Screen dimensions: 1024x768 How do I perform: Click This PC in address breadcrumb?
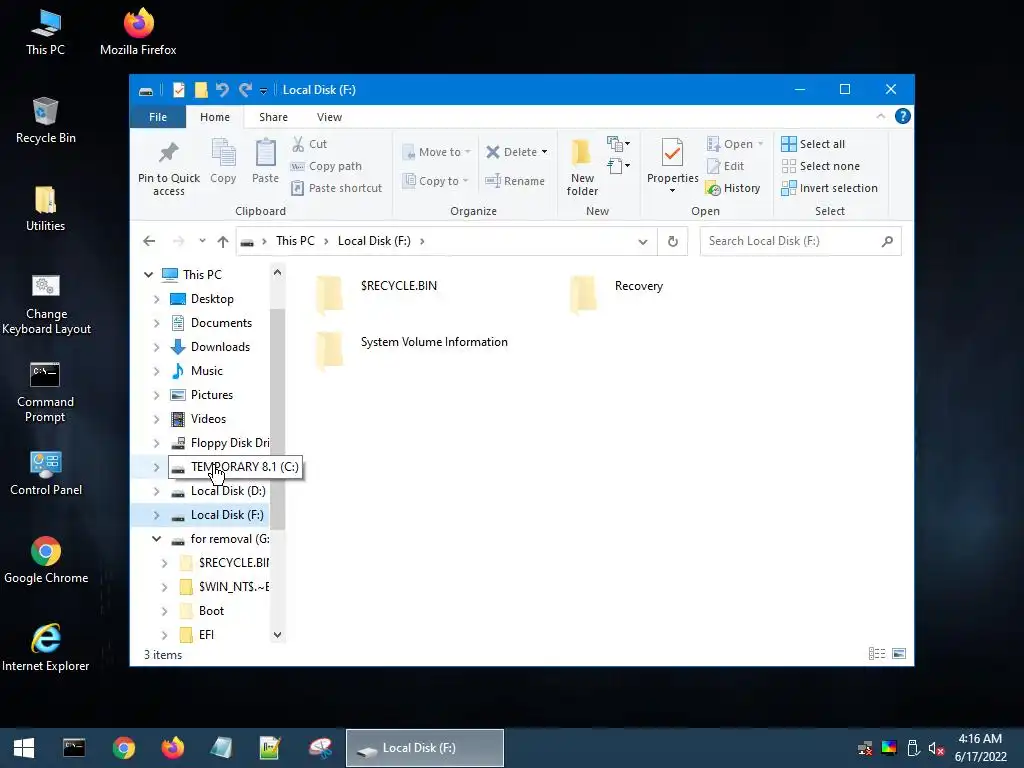(x=295, y=241)
